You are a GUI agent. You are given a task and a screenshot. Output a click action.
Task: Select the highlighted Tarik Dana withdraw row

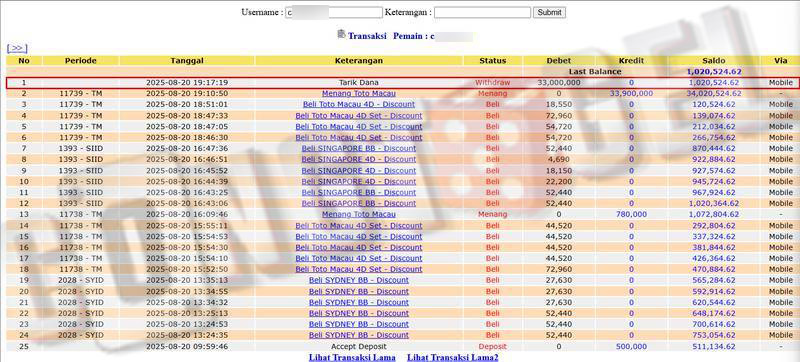[400, 83]
